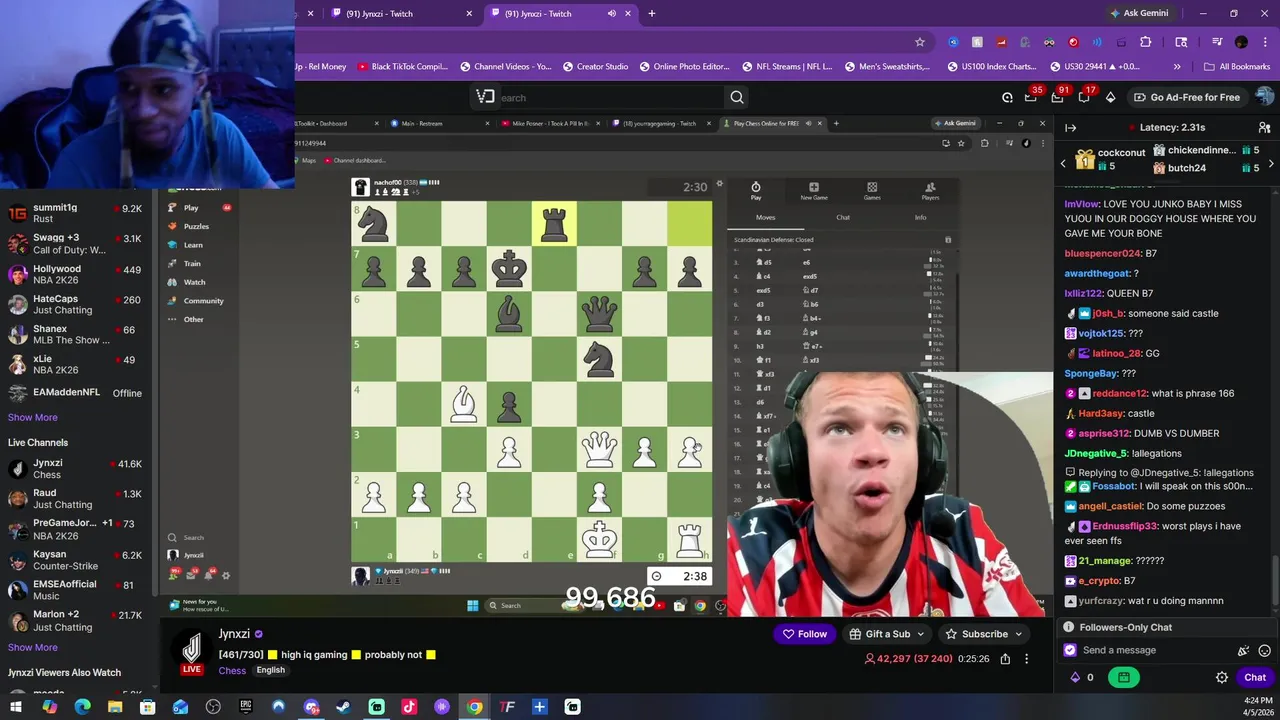Show hidden bookmarks with the double chevron

point(1177,67)
